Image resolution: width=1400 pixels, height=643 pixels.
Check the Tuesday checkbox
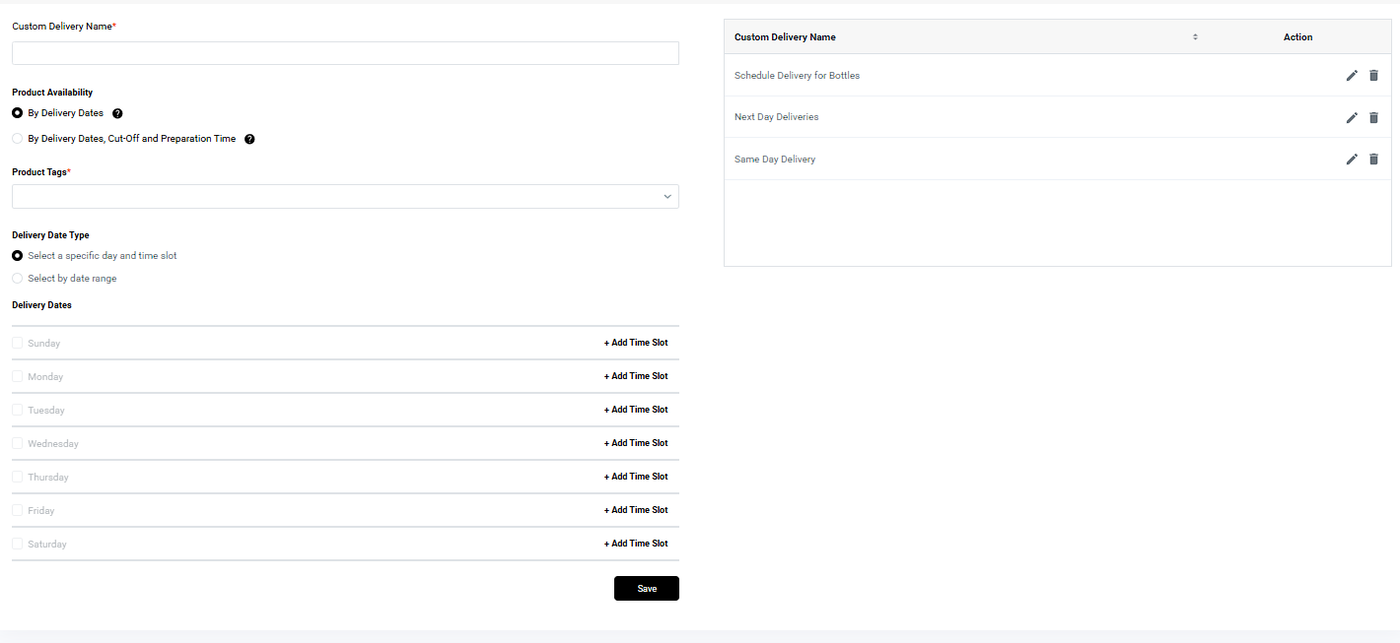(17, 410)
